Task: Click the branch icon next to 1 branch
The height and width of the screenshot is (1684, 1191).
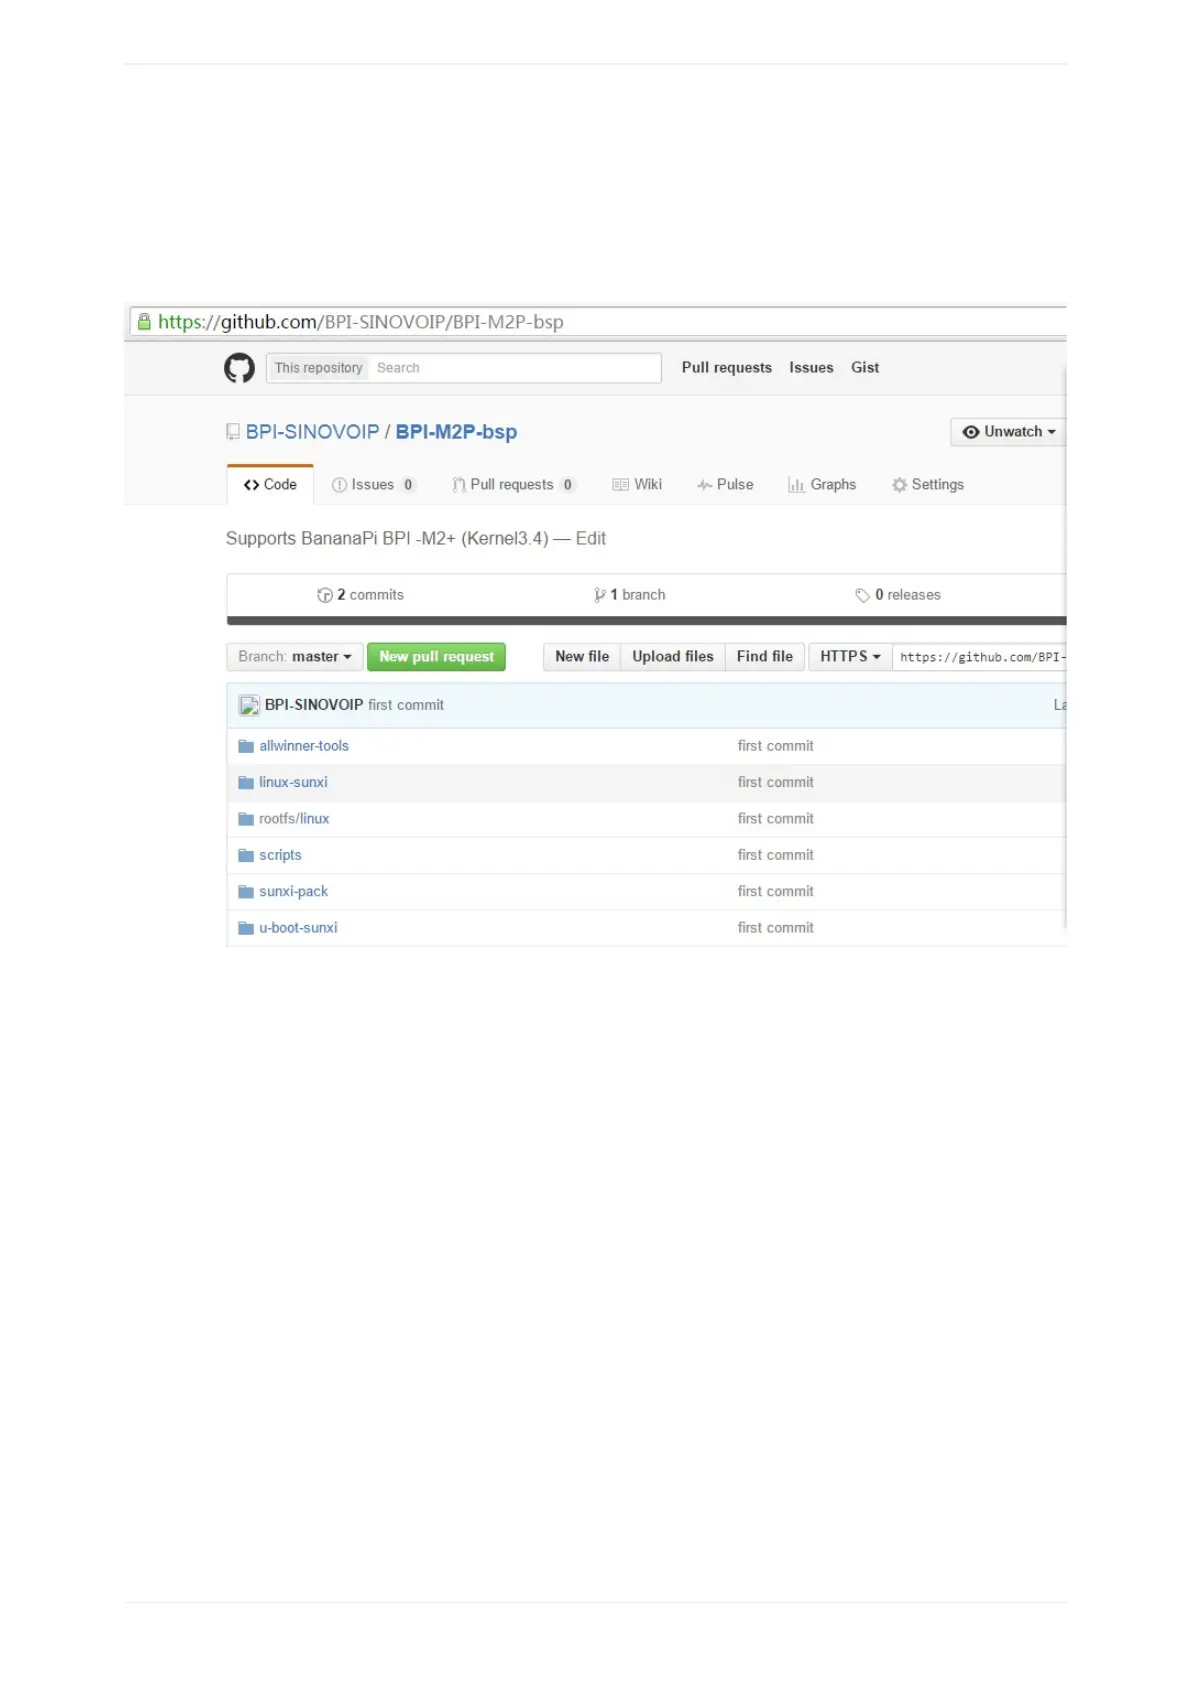Action: pos(599,595)
